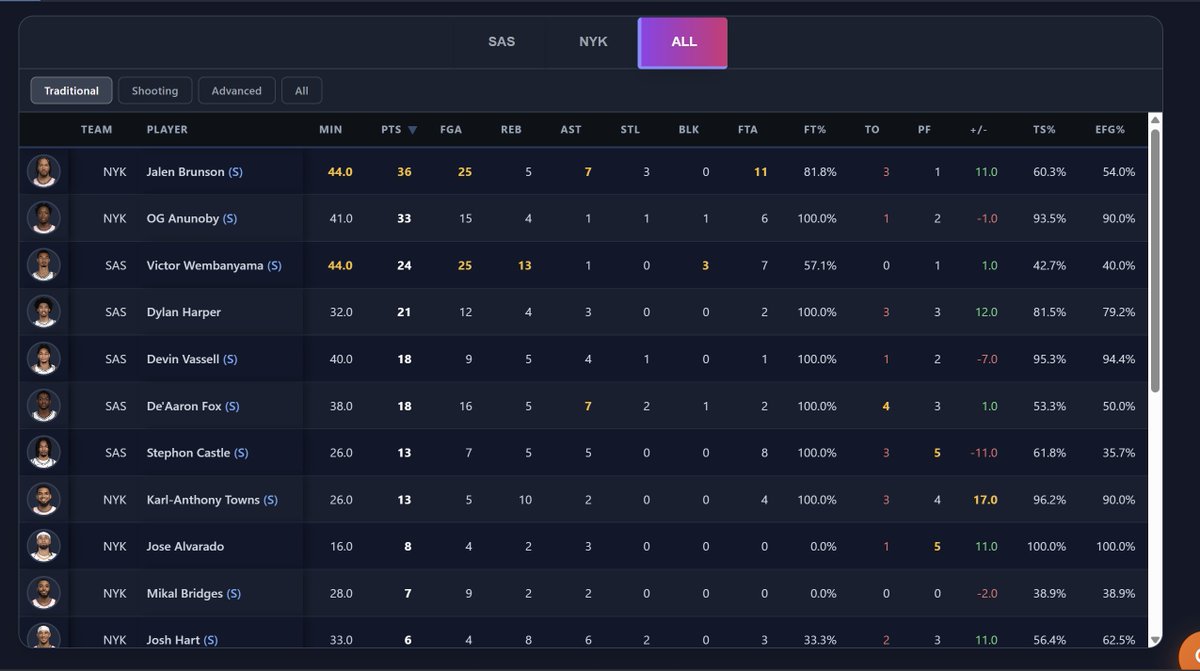Click Brunson's 81.8% FT% value
The height and width of the screenshot is (671, 1200).
point(819,172)
